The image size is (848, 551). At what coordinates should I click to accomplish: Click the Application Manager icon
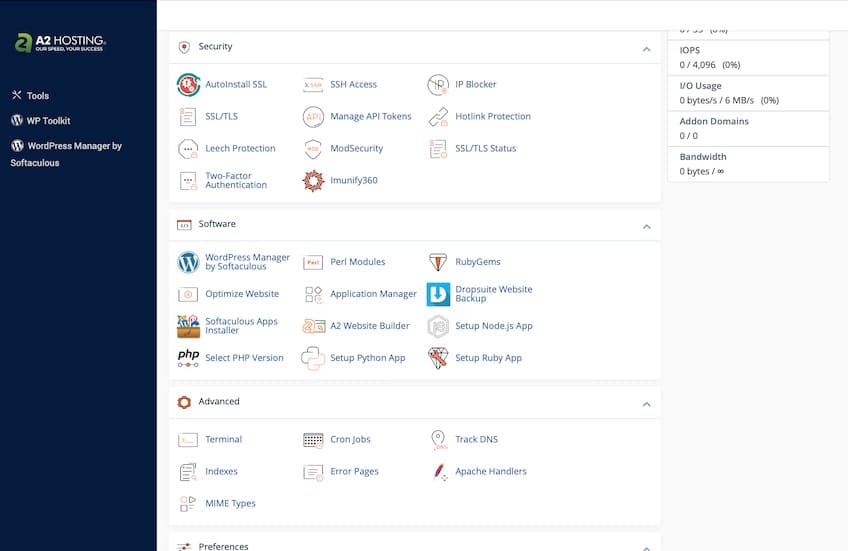(x=313, y=294)
